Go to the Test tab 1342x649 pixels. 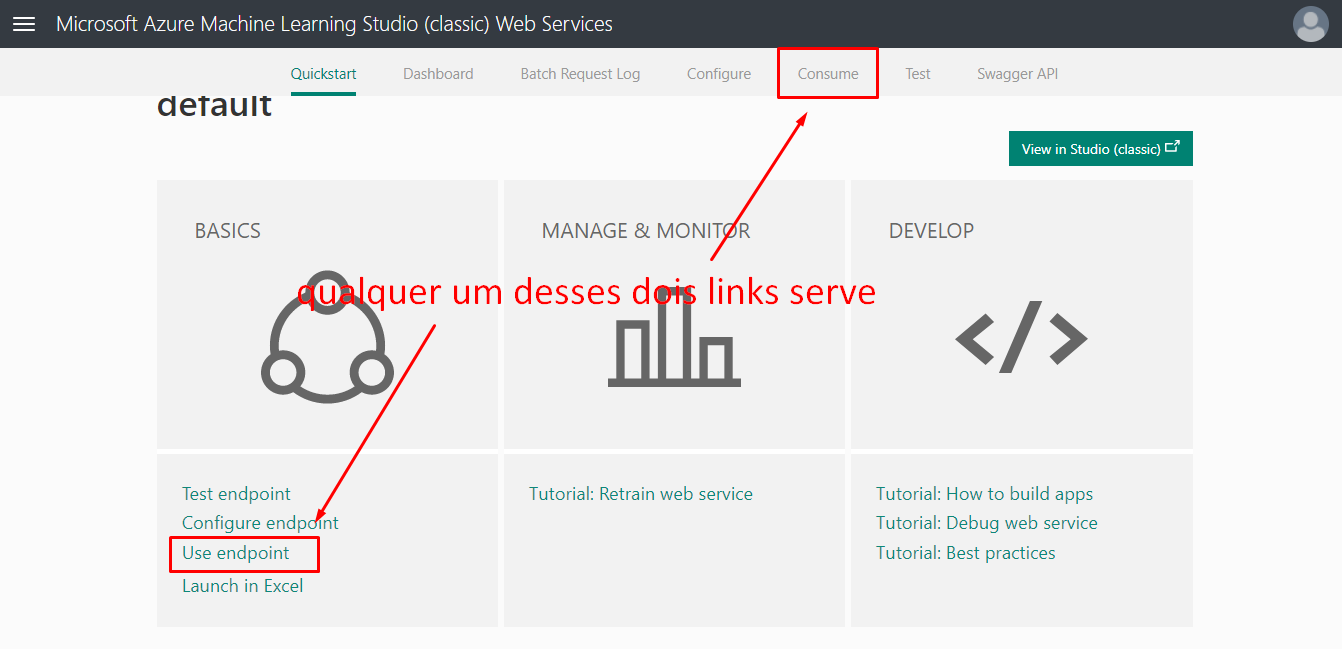tap(918, 74)
